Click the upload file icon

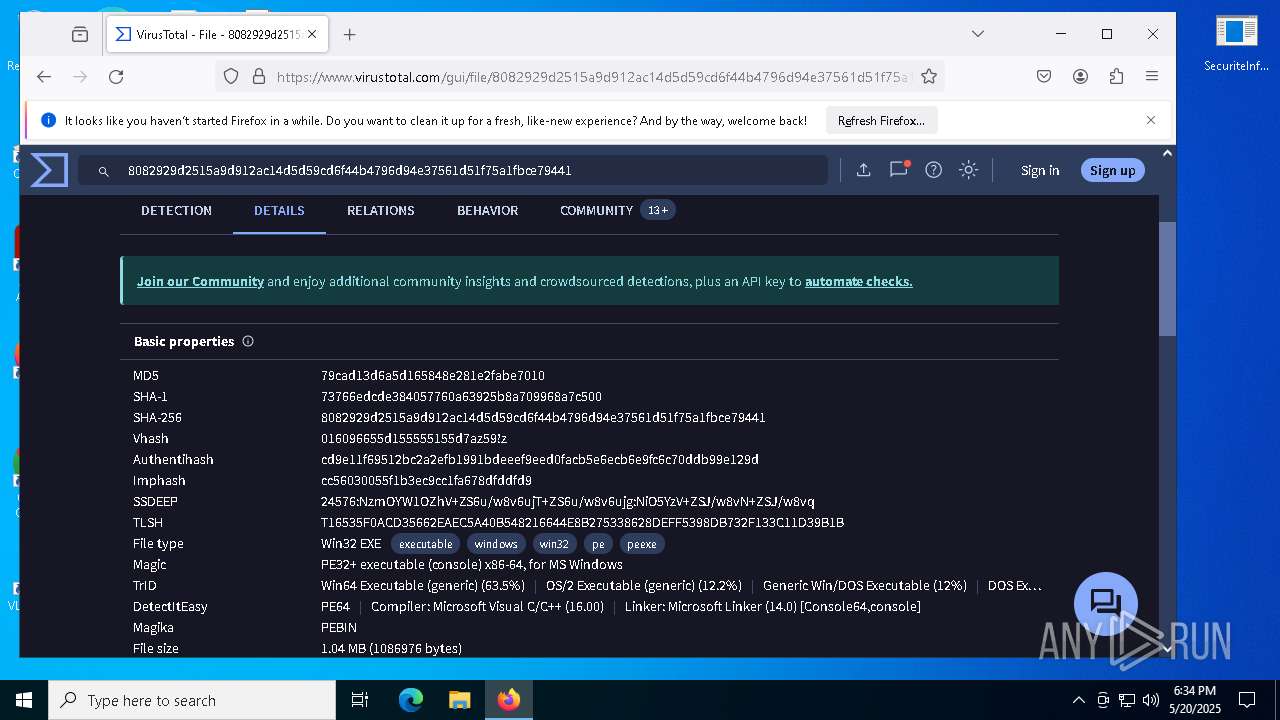click(x=863, y=170)
